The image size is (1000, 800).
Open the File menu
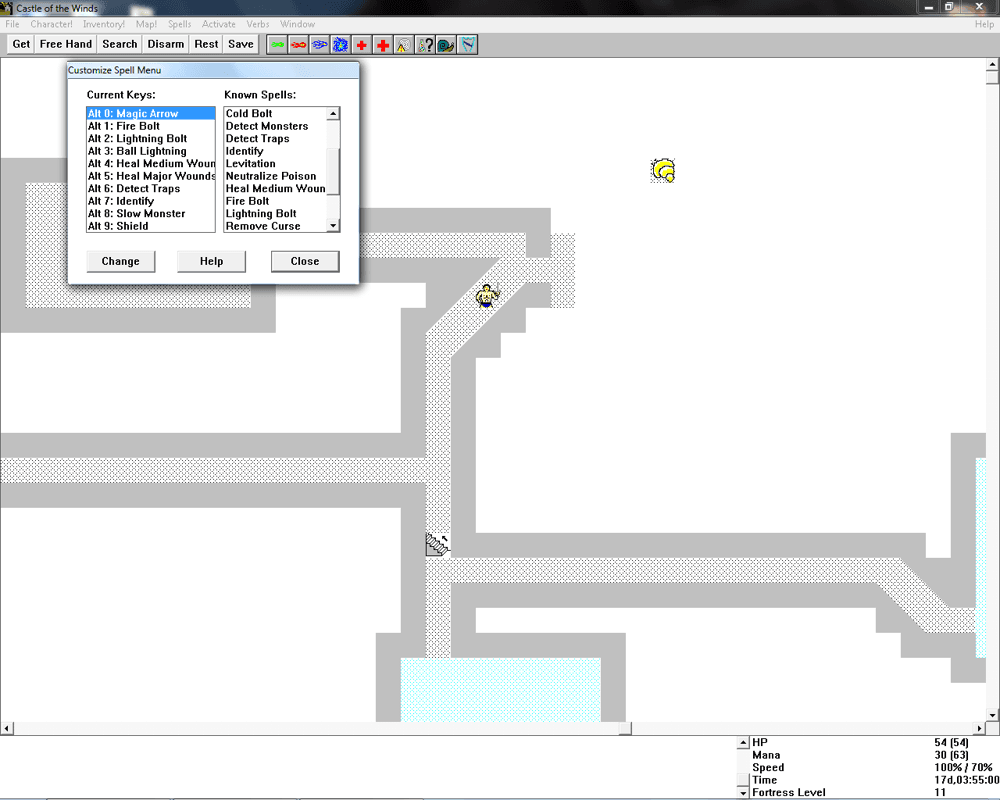(12, 24)
